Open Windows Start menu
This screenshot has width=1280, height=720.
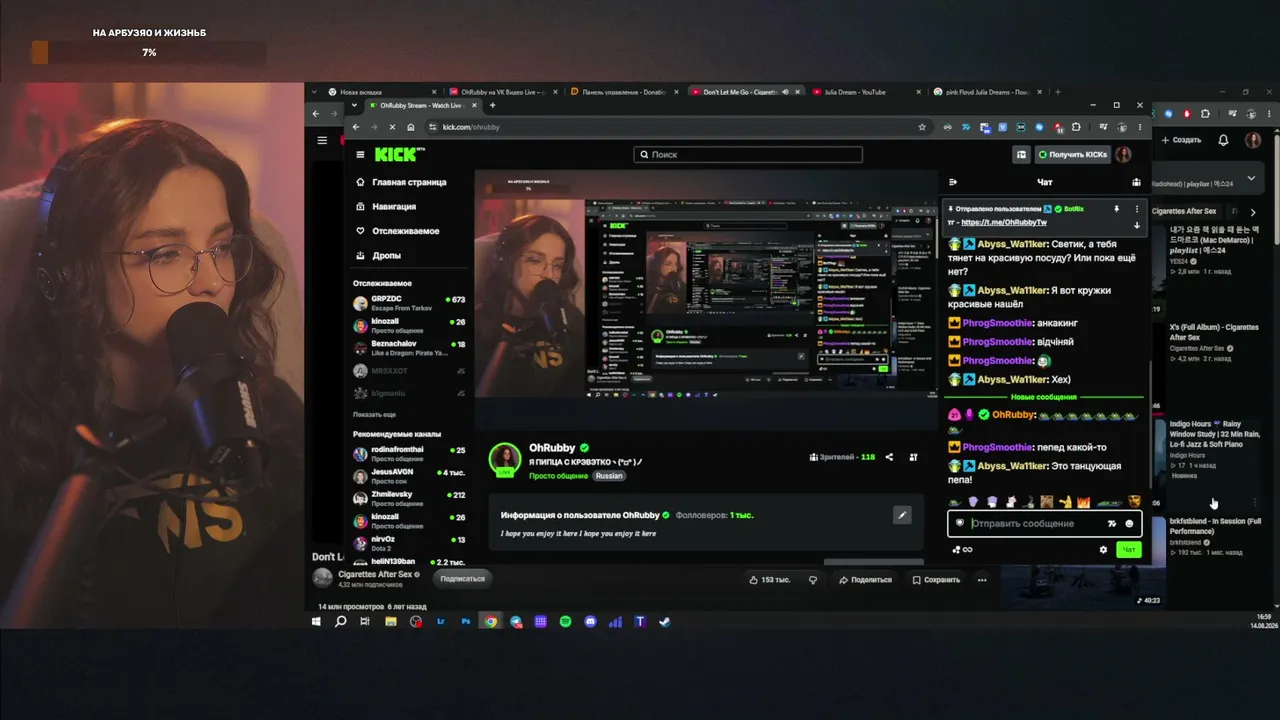click(316, 621)
